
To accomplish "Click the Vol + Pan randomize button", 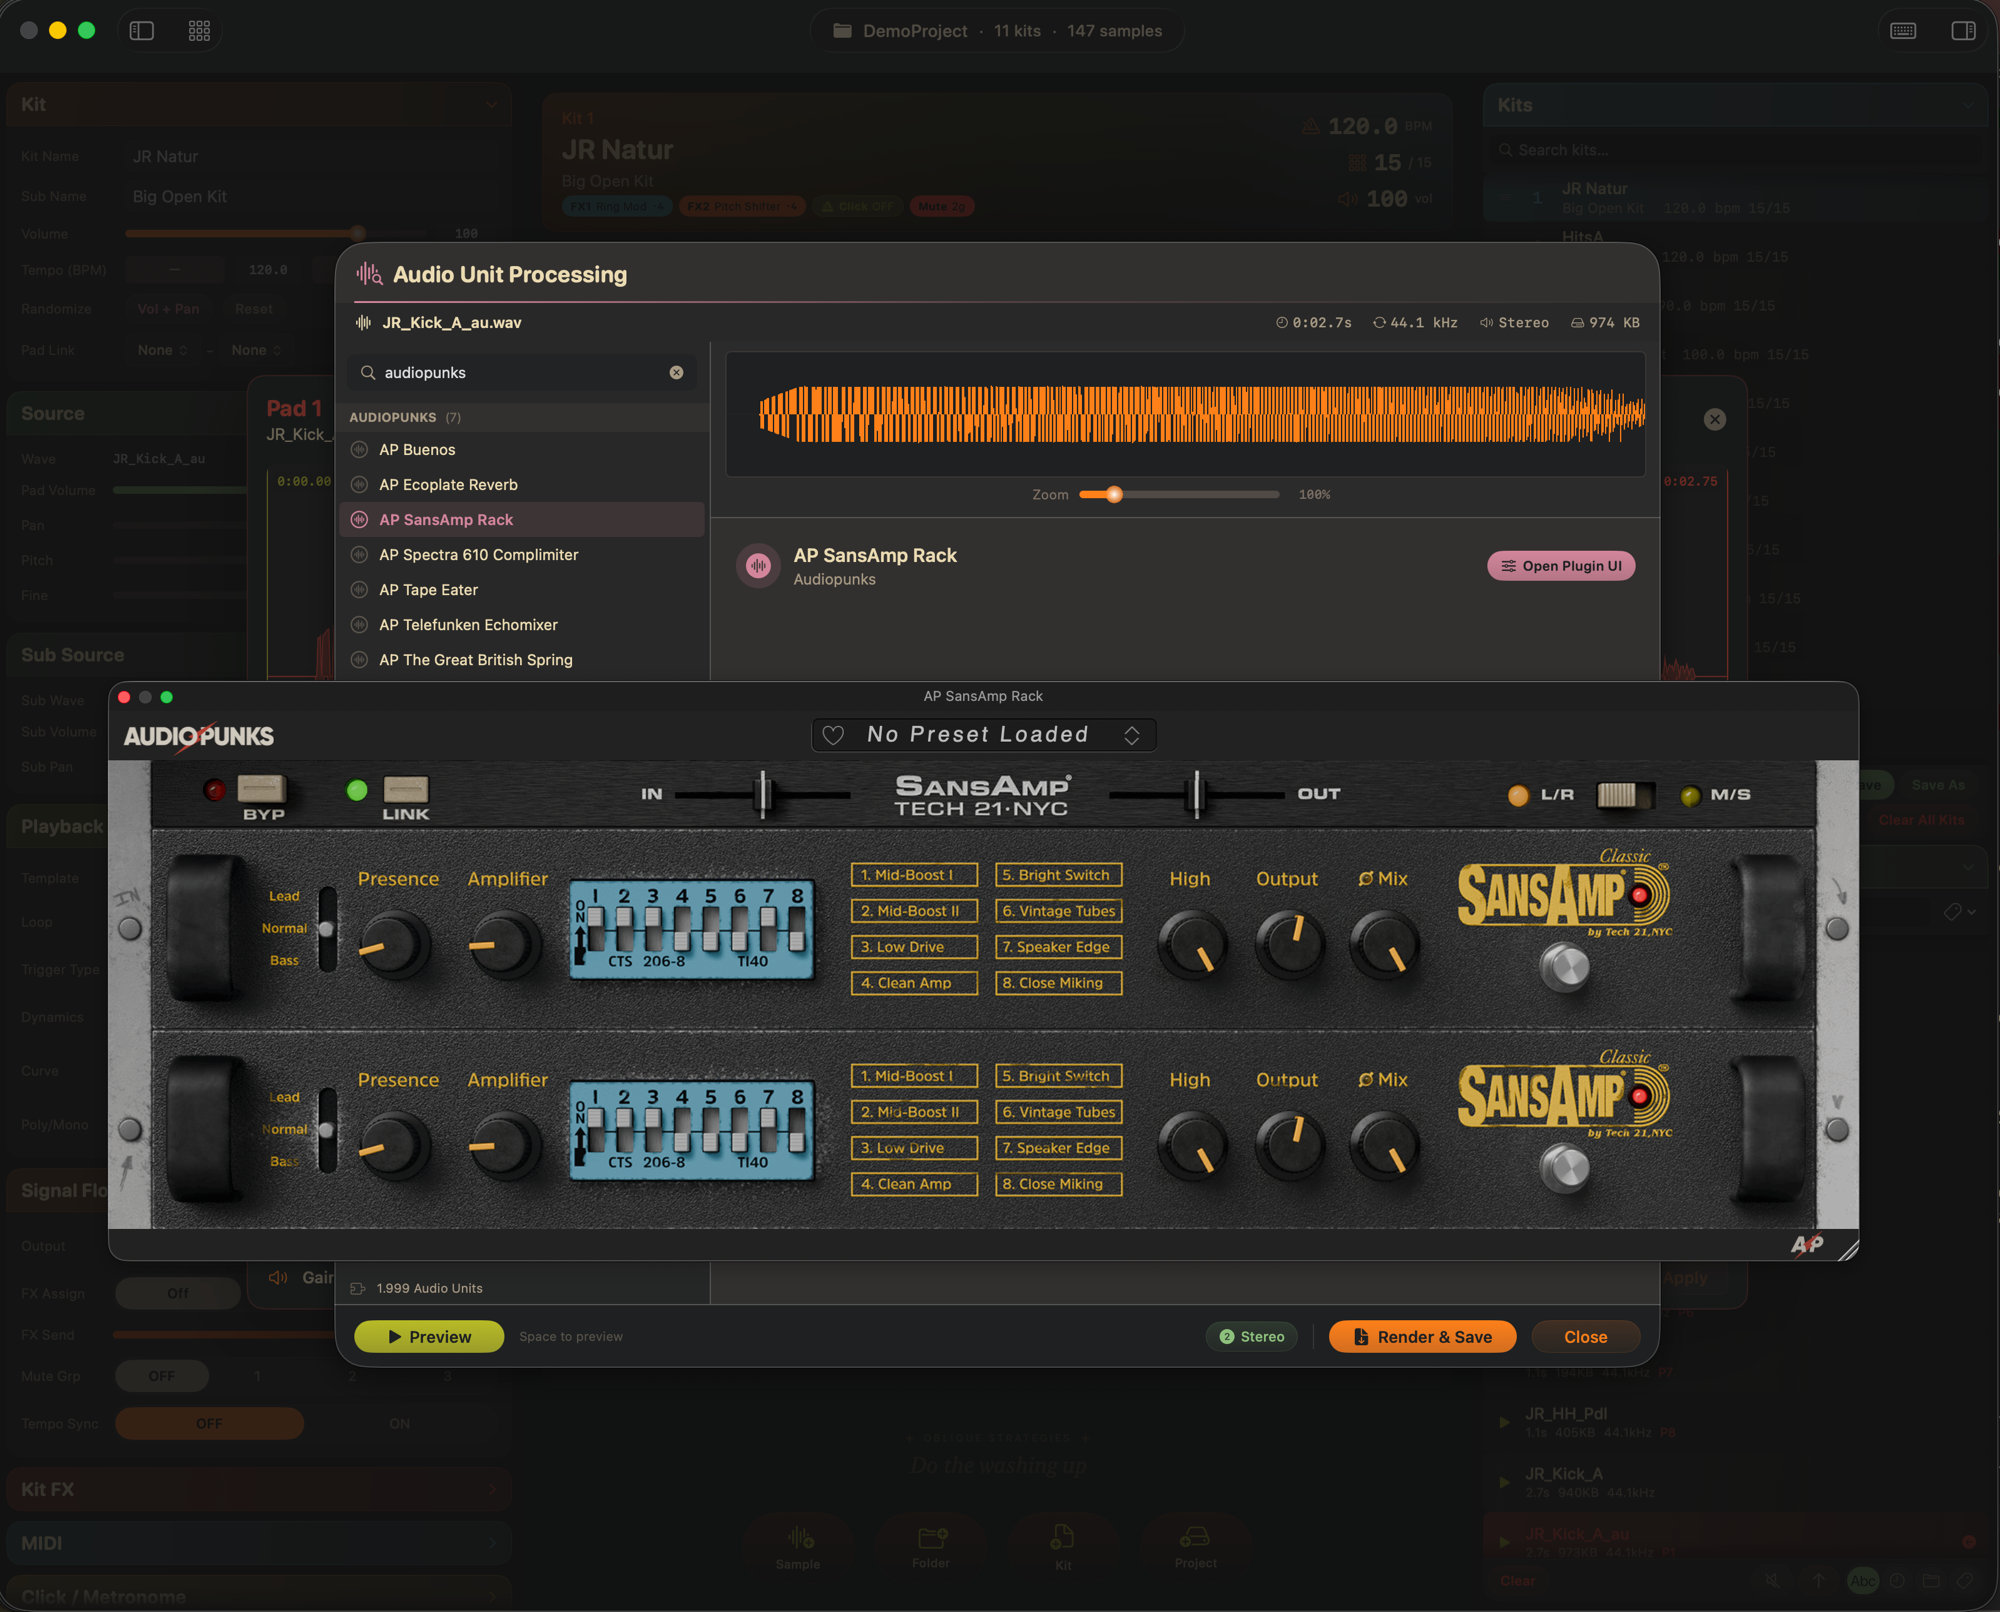I will (x=168, y=309).
